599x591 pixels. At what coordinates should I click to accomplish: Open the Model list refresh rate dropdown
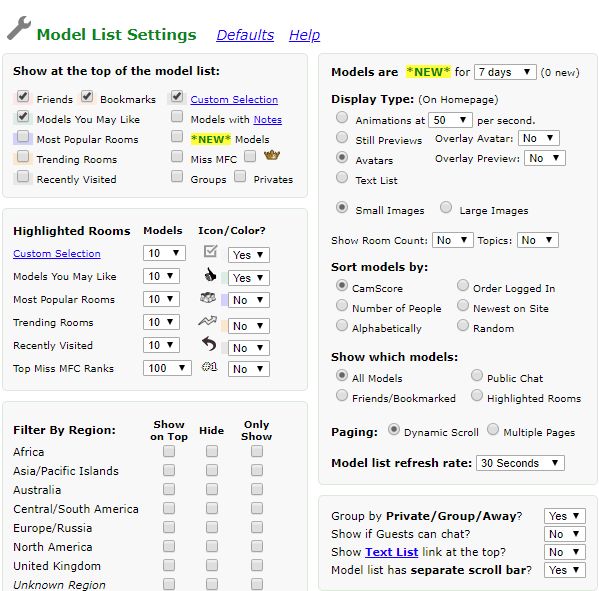click(x=520, y=463)
